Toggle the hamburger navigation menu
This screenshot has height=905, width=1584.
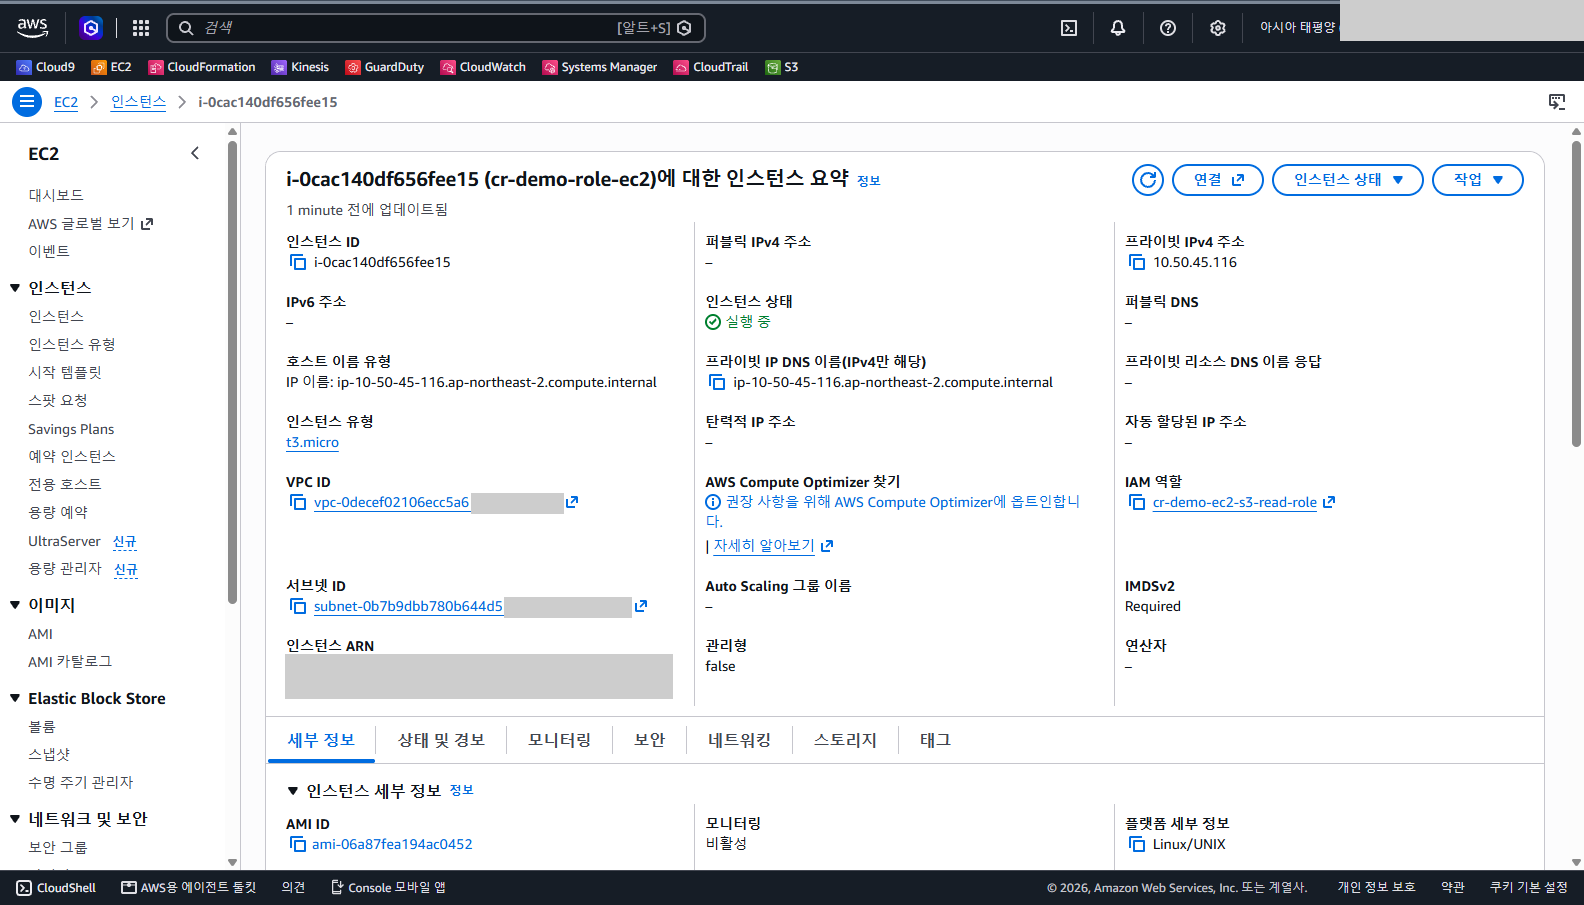(27, 102)
